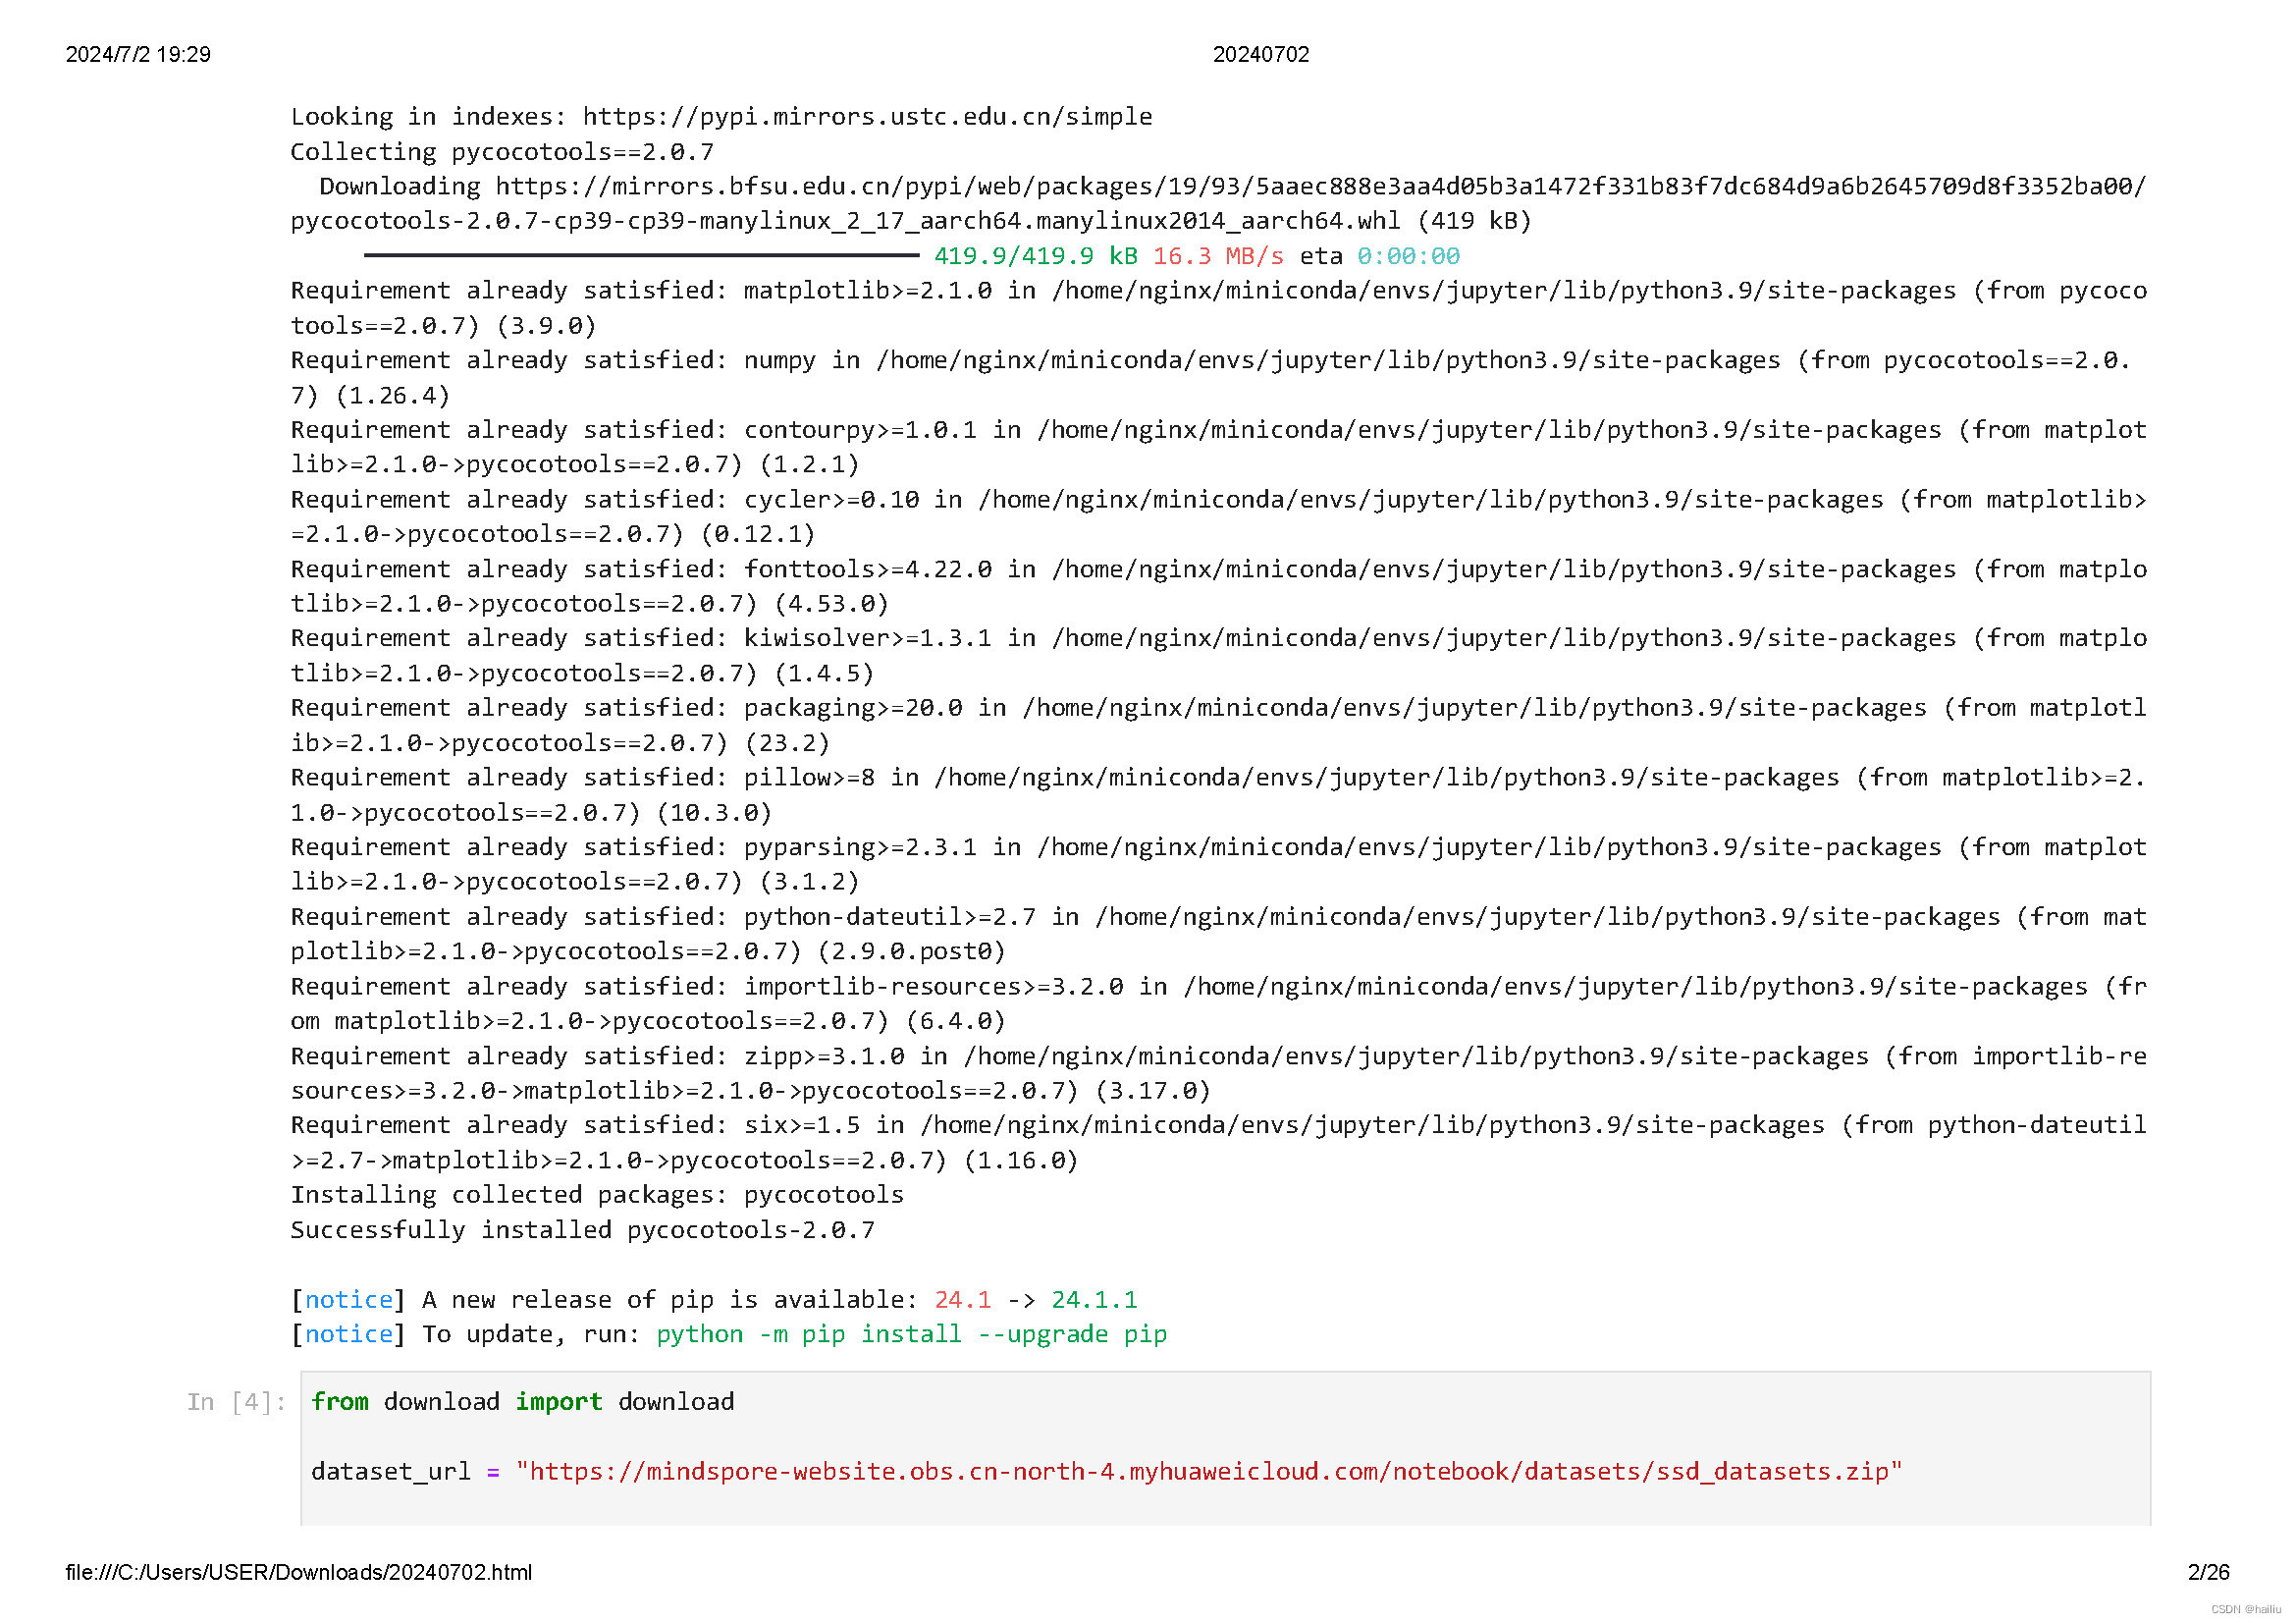This screenshot has height=1623, width=2296.
Task: Click the red 16.3 MB/s download speed
Action: click(x=1217, y=256)
